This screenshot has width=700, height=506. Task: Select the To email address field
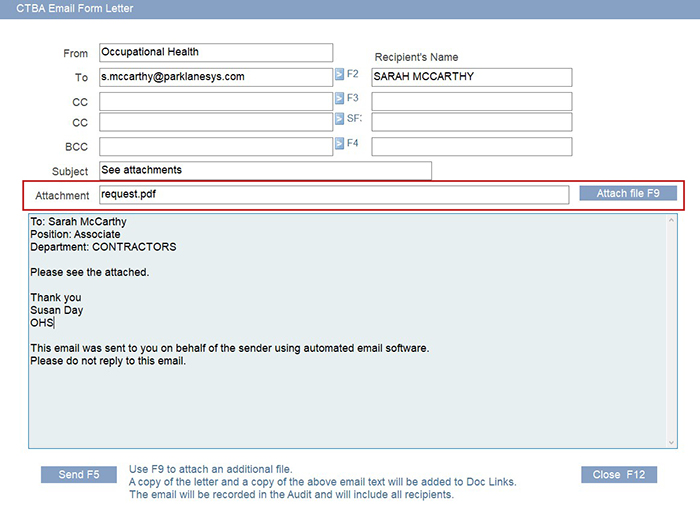(x=215, y=77)
